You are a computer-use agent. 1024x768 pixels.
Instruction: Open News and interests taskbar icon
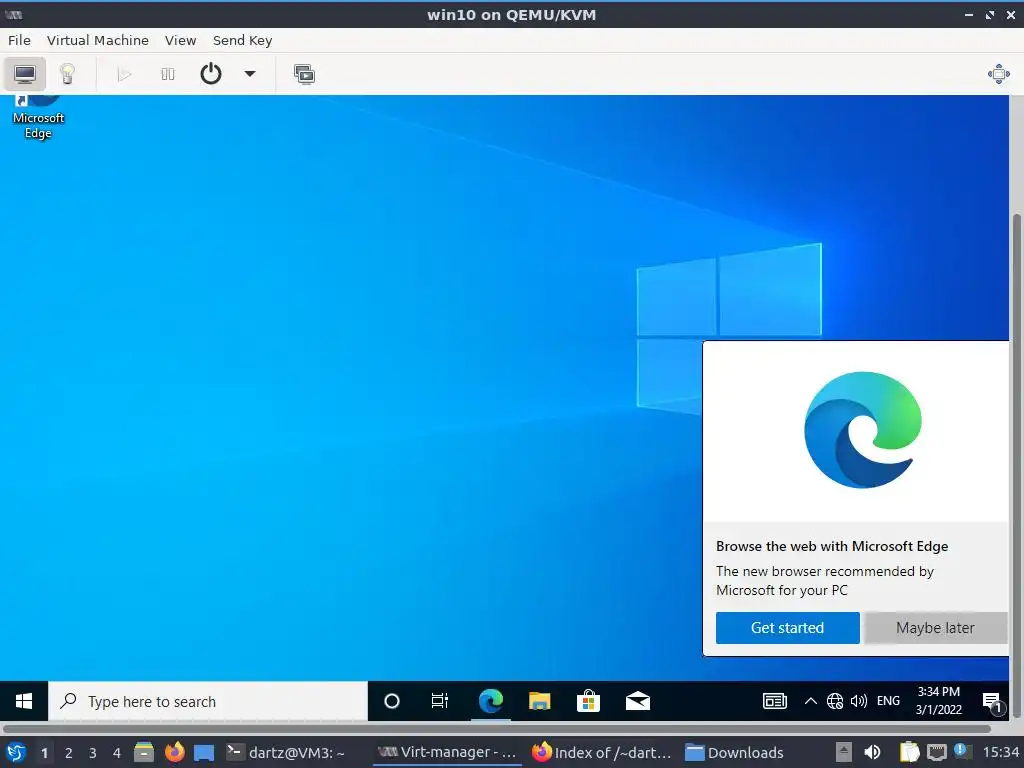tap(775, 701)
